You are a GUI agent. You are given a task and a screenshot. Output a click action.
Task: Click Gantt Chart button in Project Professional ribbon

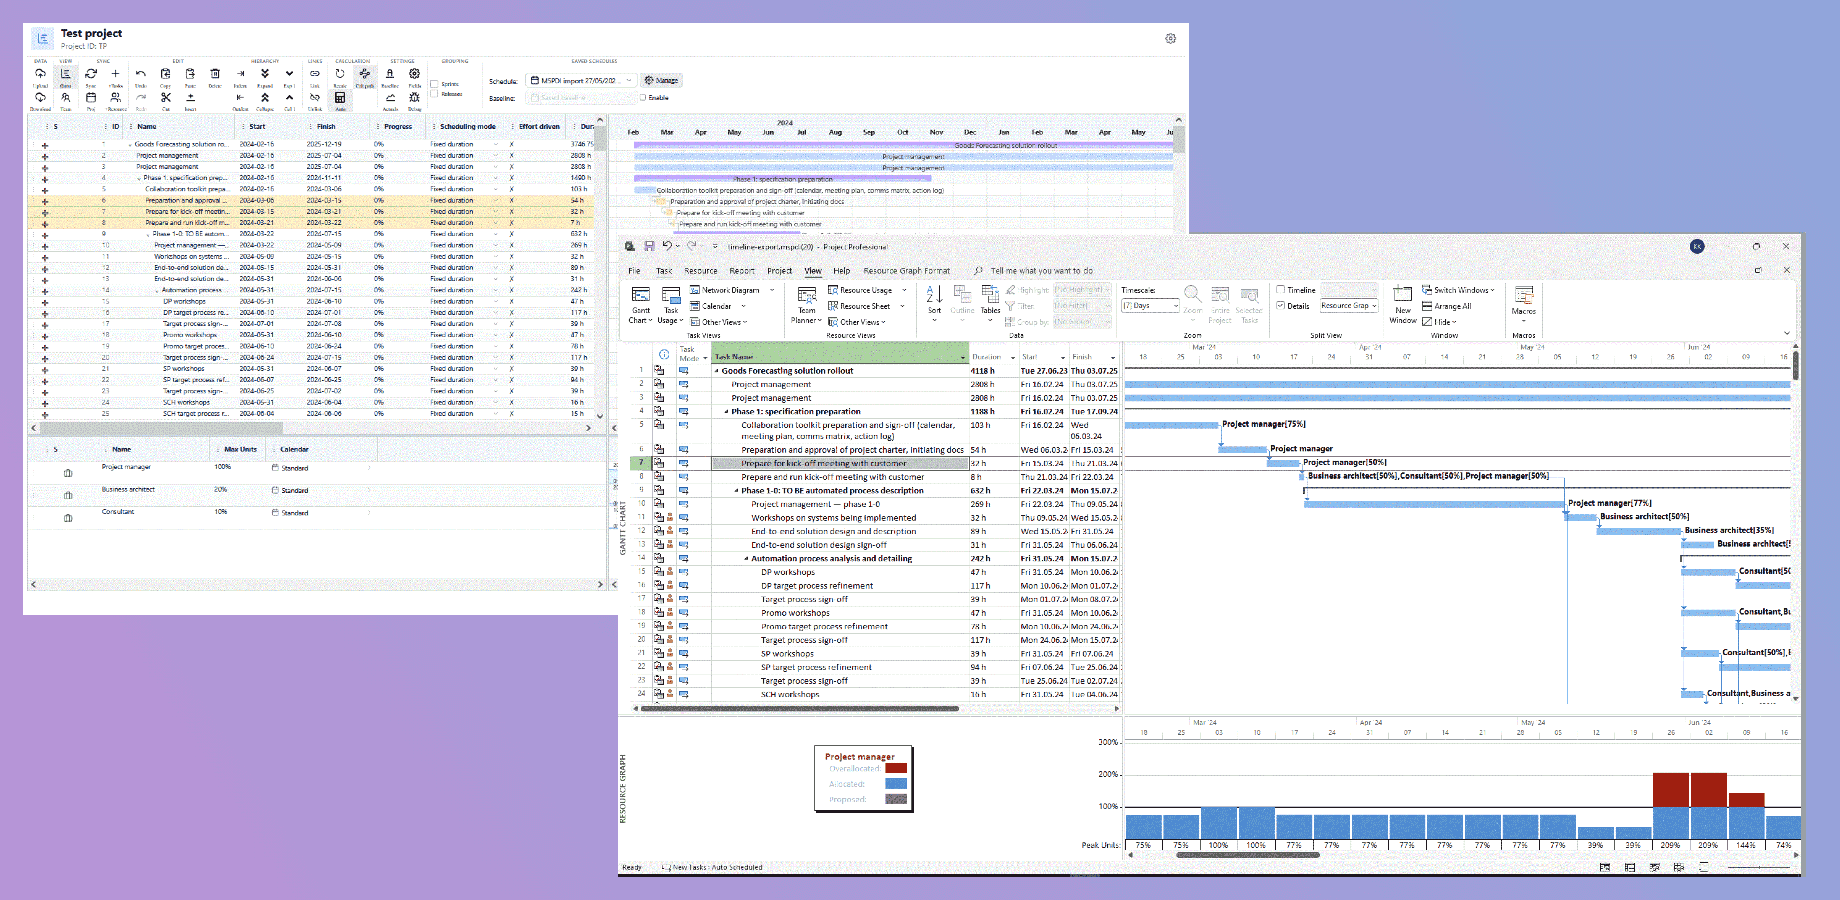[x=641, y=305]
